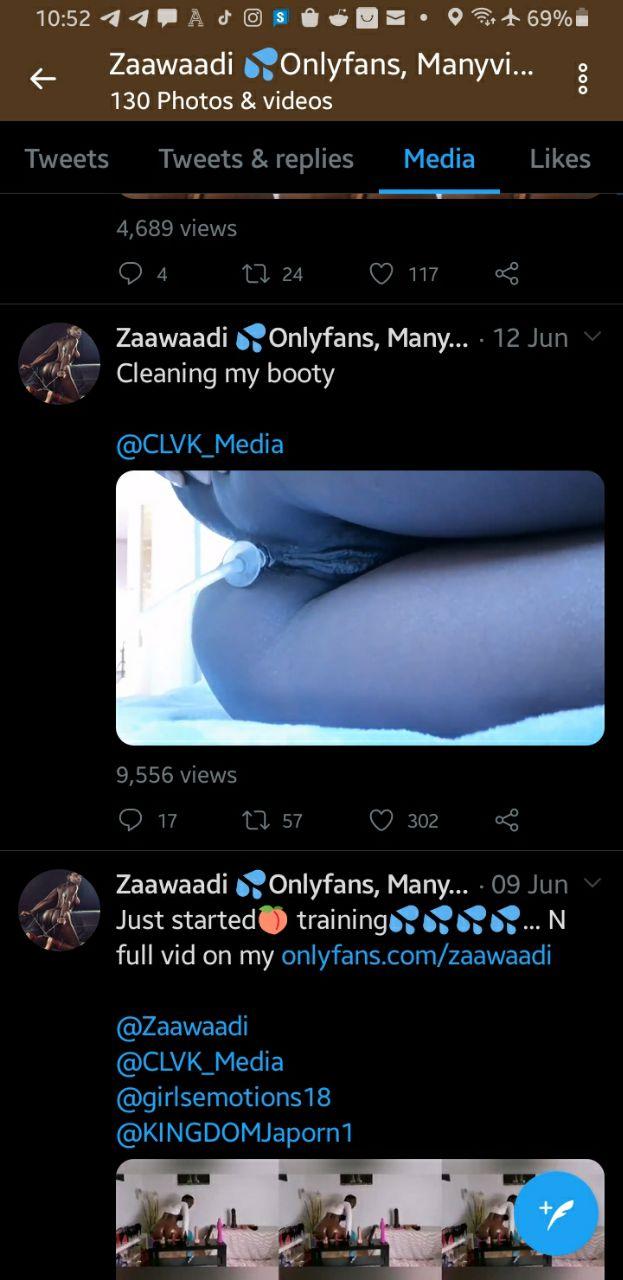623x1280 pixels.
Task: Expand options chevron on 09 Jun tweet
Action: click(592, 883)
